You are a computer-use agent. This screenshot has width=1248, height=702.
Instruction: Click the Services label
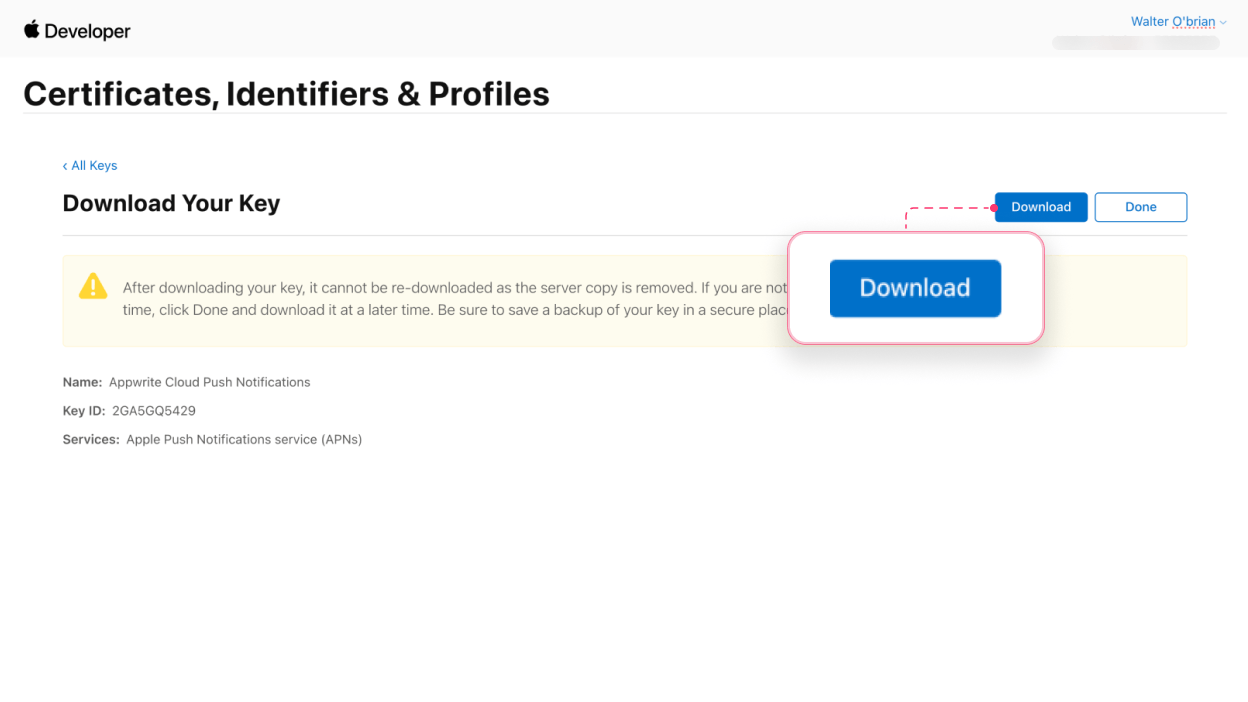[x=91, y=439]
